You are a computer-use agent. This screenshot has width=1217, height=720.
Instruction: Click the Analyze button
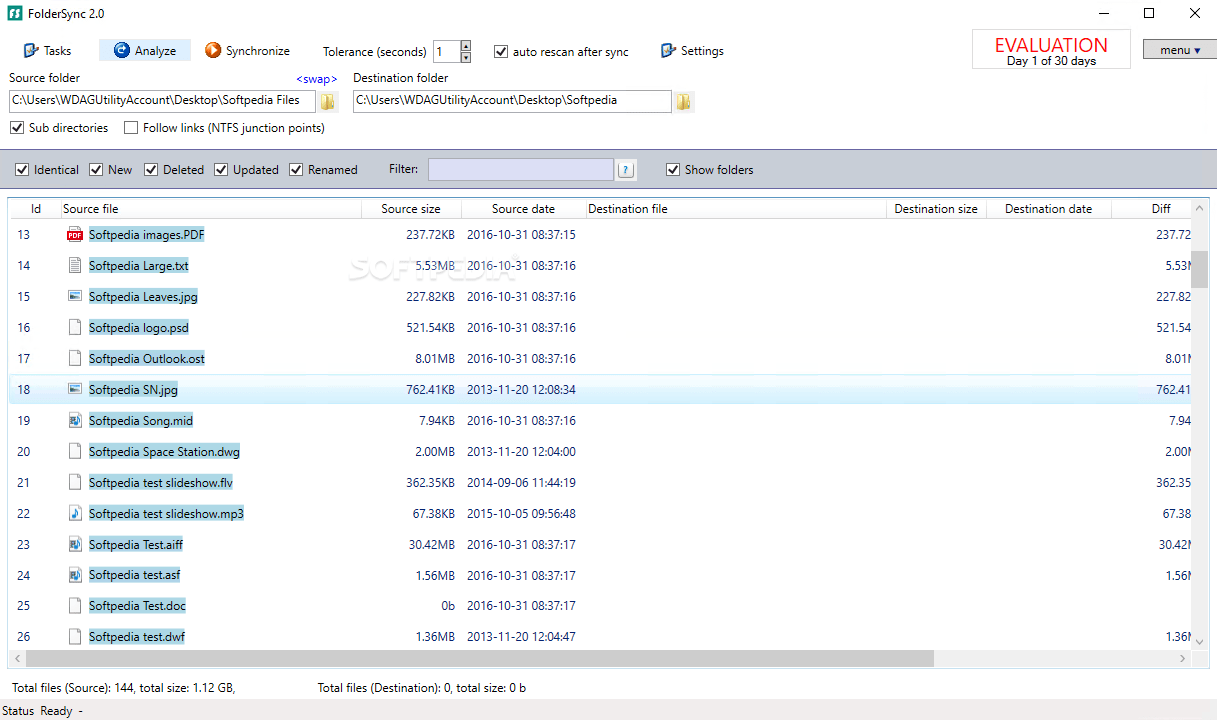pyautogui.click(x=145, y=51)
